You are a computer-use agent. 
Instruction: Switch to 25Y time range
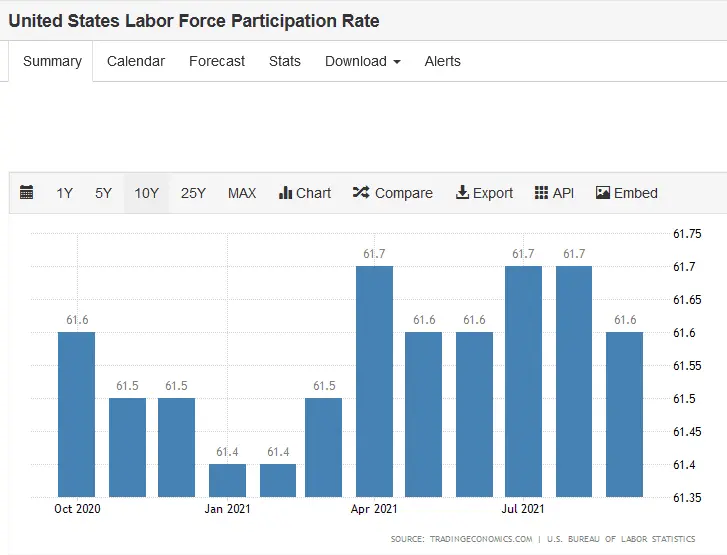[193, 193]
